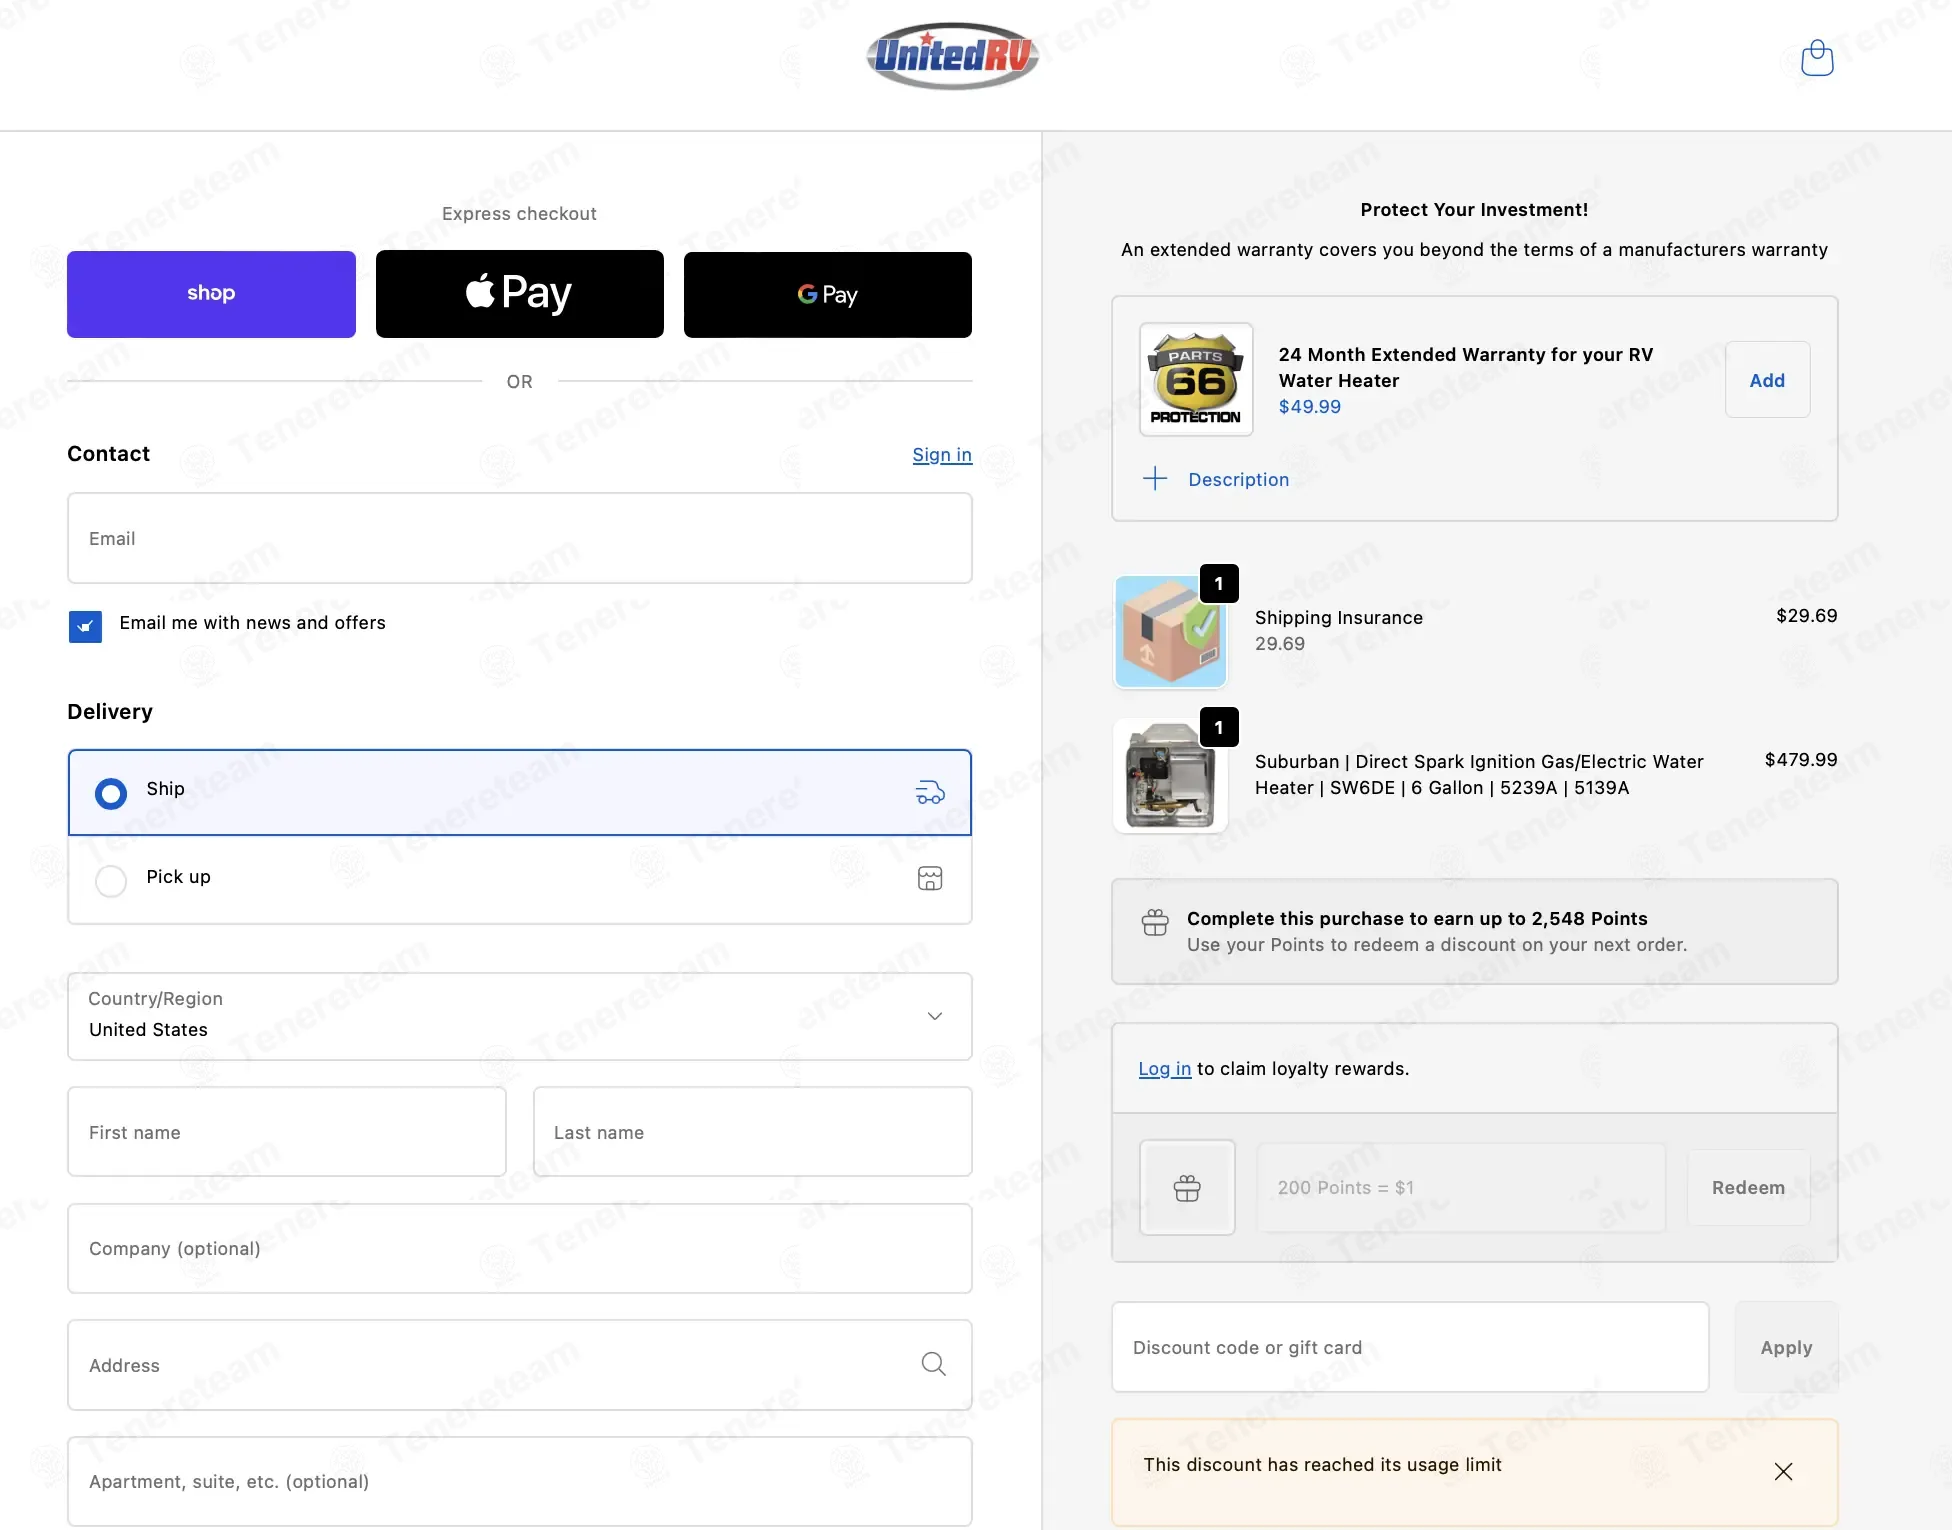Viewport: 1952px width, 1530px height.
Task: Click the gift box icon in rewards panel
Action: 1187,1188
